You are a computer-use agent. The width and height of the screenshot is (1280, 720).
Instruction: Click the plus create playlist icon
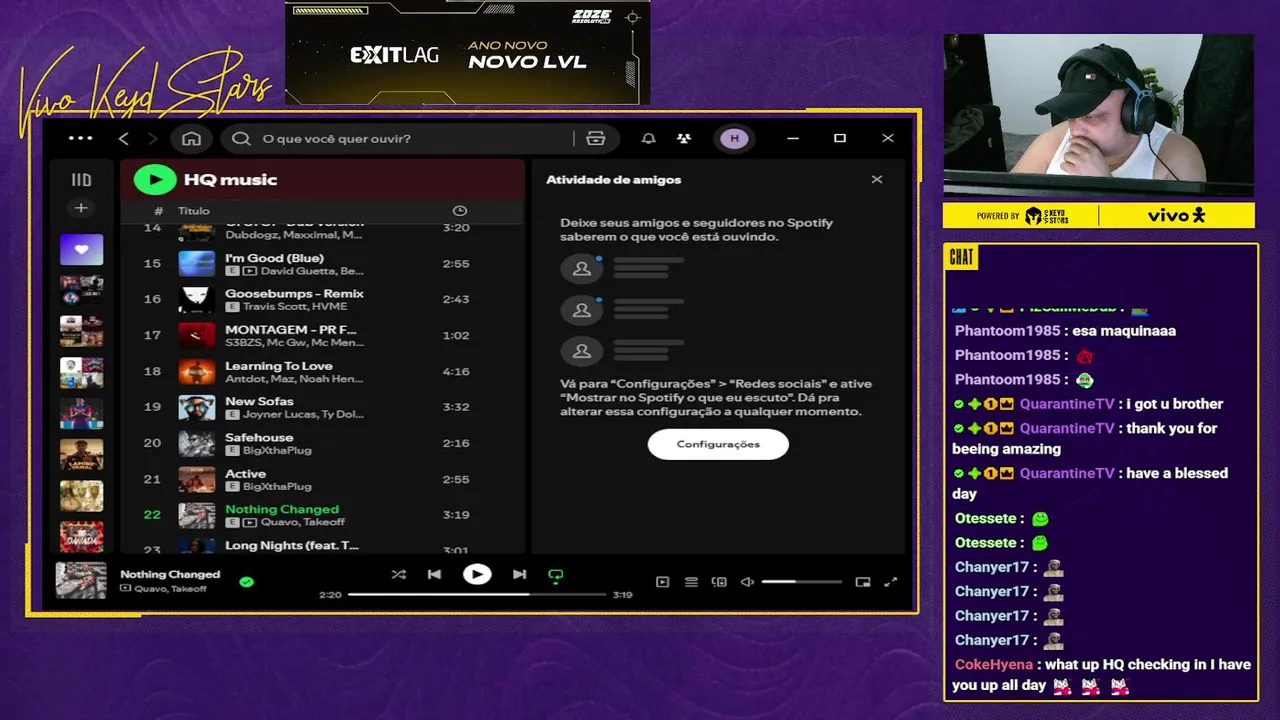click(x=81, y=208)
